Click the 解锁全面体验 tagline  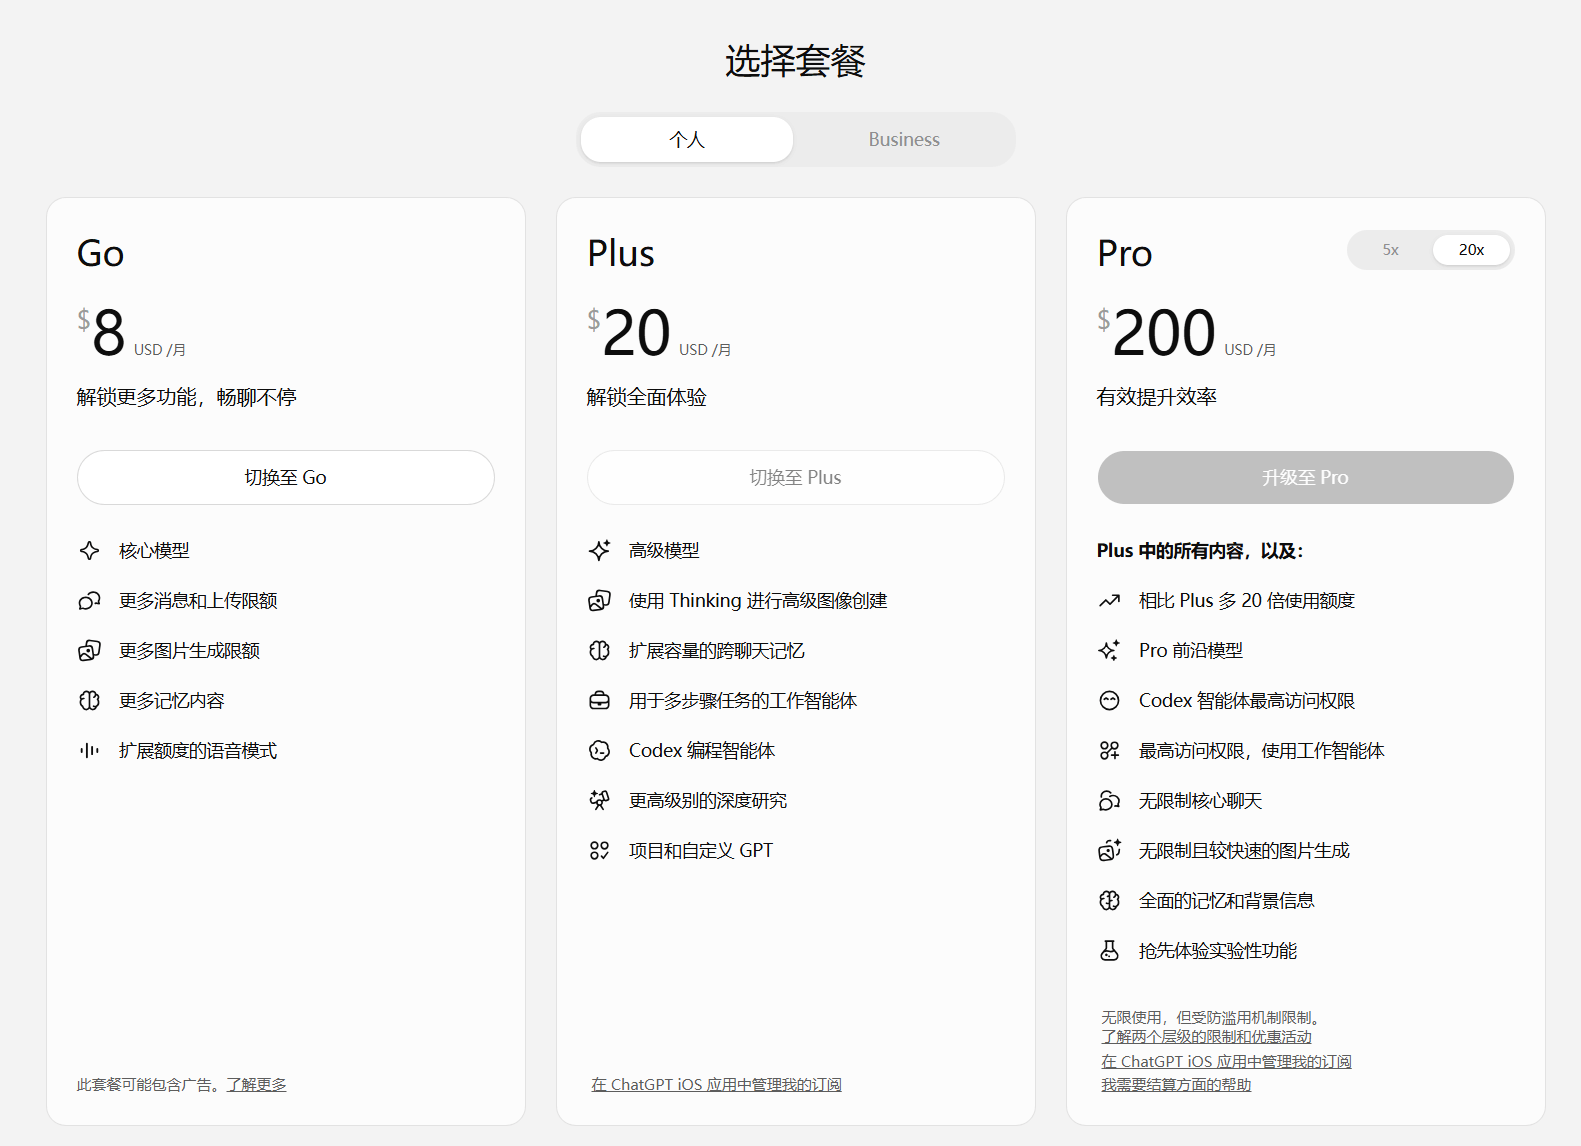(x=647, y=398)
